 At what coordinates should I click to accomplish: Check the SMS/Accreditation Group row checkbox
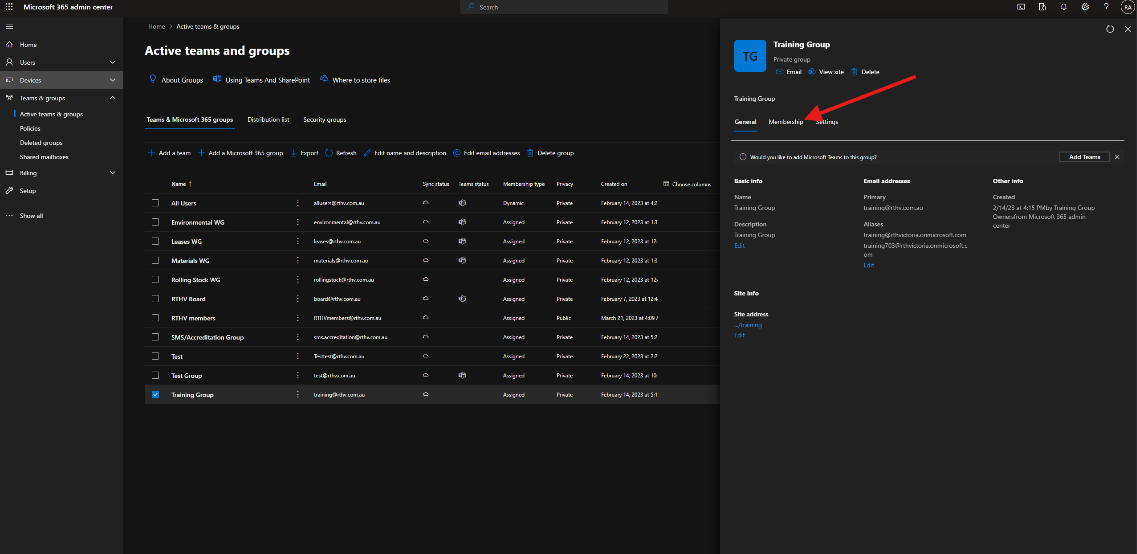(155, 337)
